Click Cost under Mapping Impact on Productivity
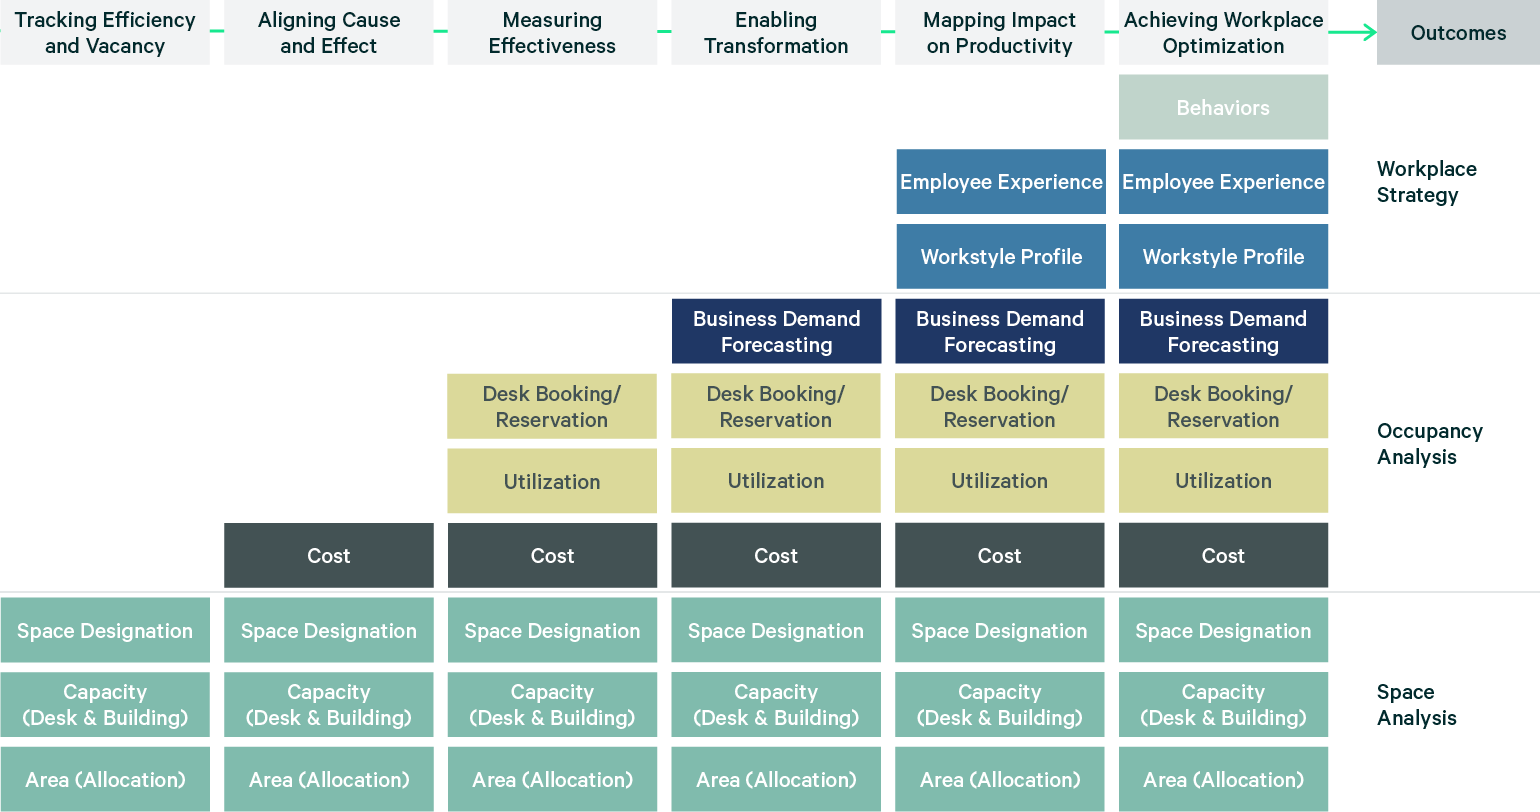 [x=1000, y=555]
